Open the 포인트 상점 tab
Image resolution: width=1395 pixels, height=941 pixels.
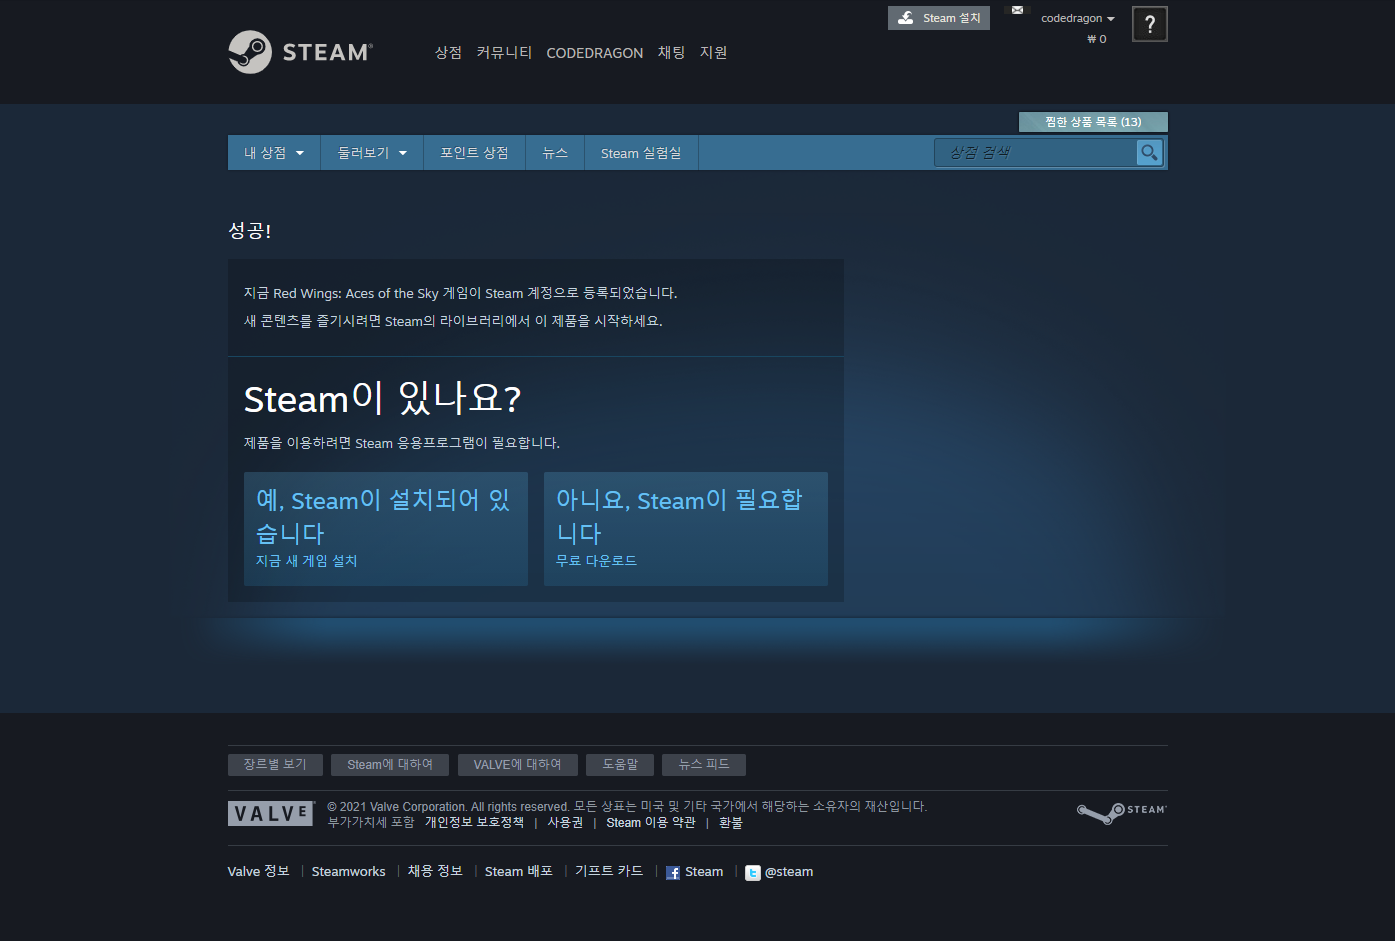click(x=474, y=153)
